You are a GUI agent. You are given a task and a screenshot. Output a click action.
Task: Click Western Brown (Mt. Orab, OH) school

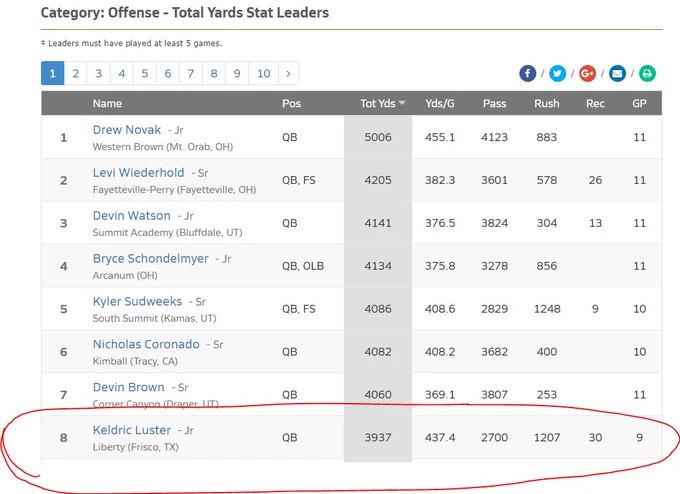163,147
